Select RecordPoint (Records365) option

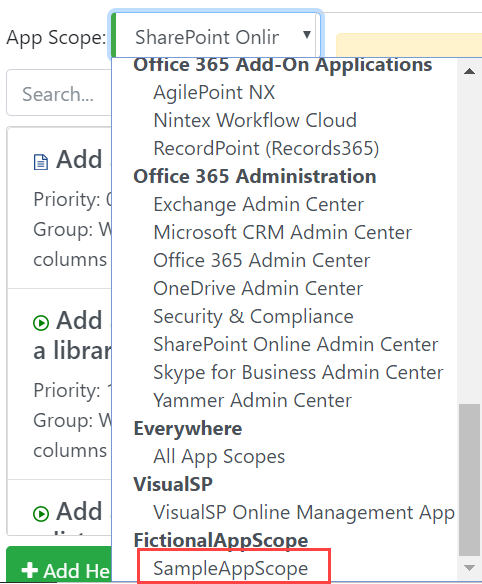(266, 148)
